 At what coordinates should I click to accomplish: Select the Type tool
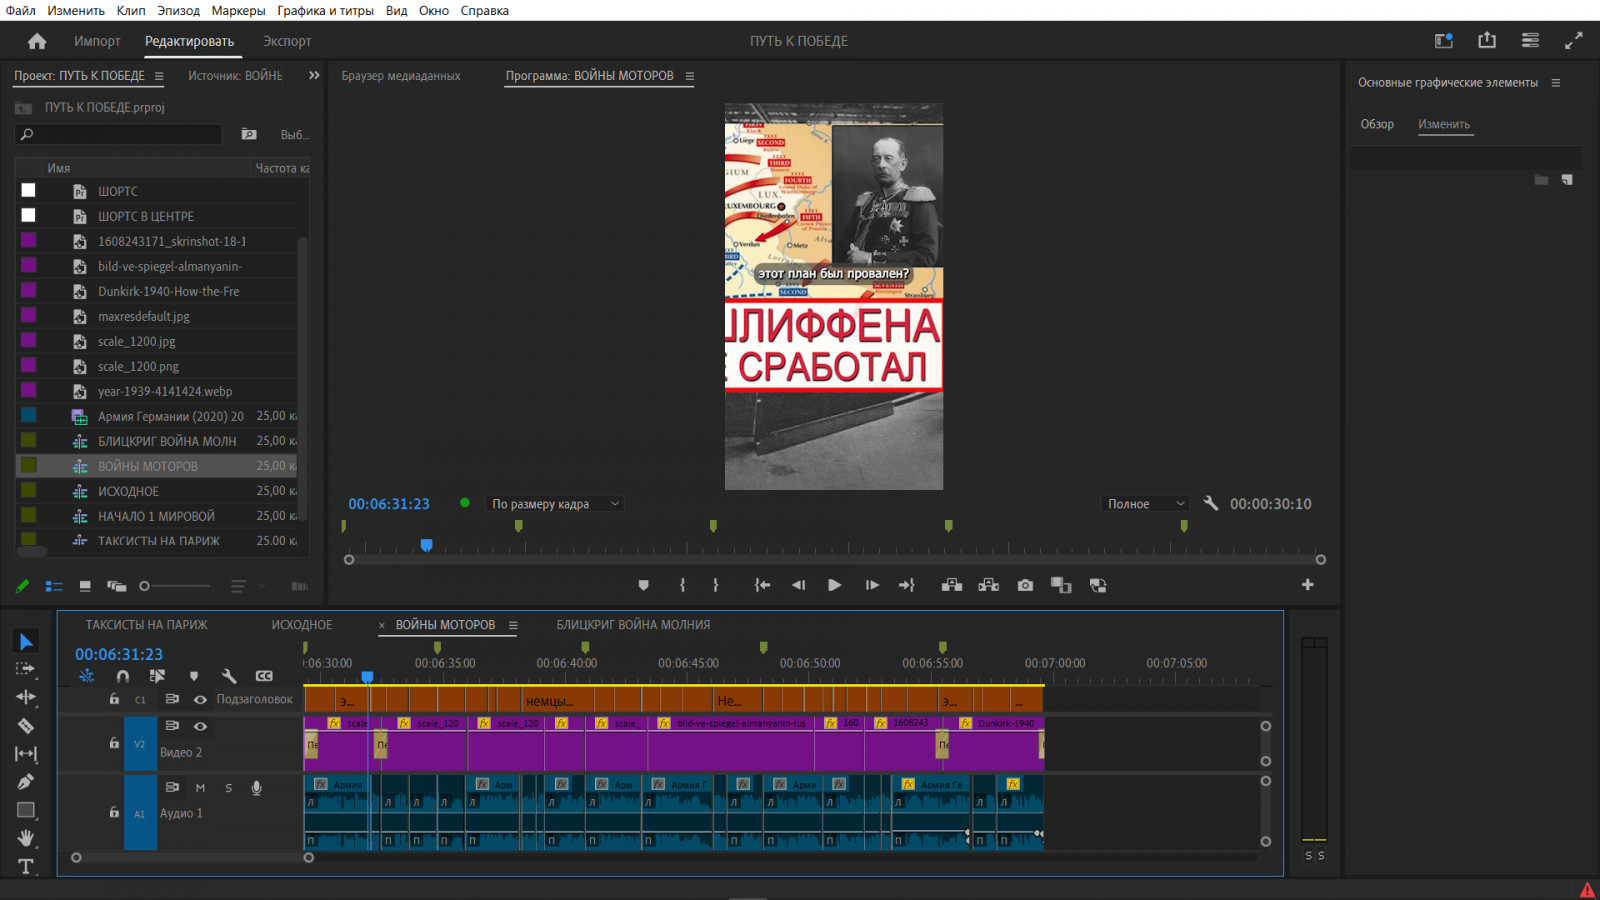click(x=26, y=866)
